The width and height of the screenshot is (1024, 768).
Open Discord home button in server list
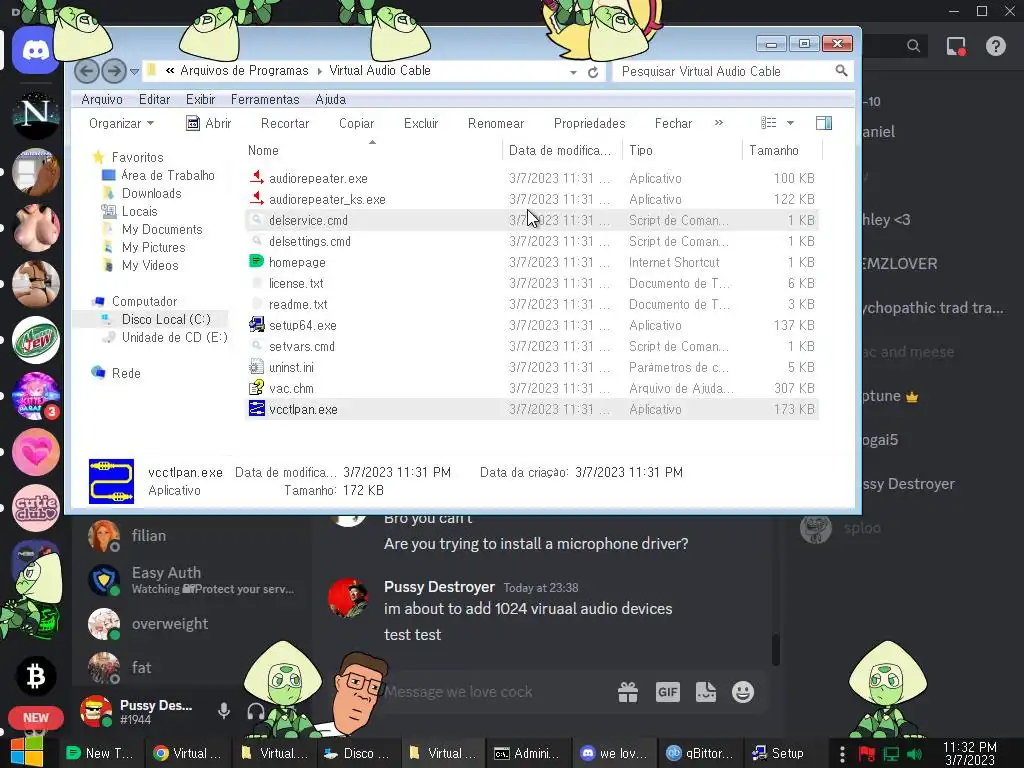pyautogui.click(x=35, y=50)
